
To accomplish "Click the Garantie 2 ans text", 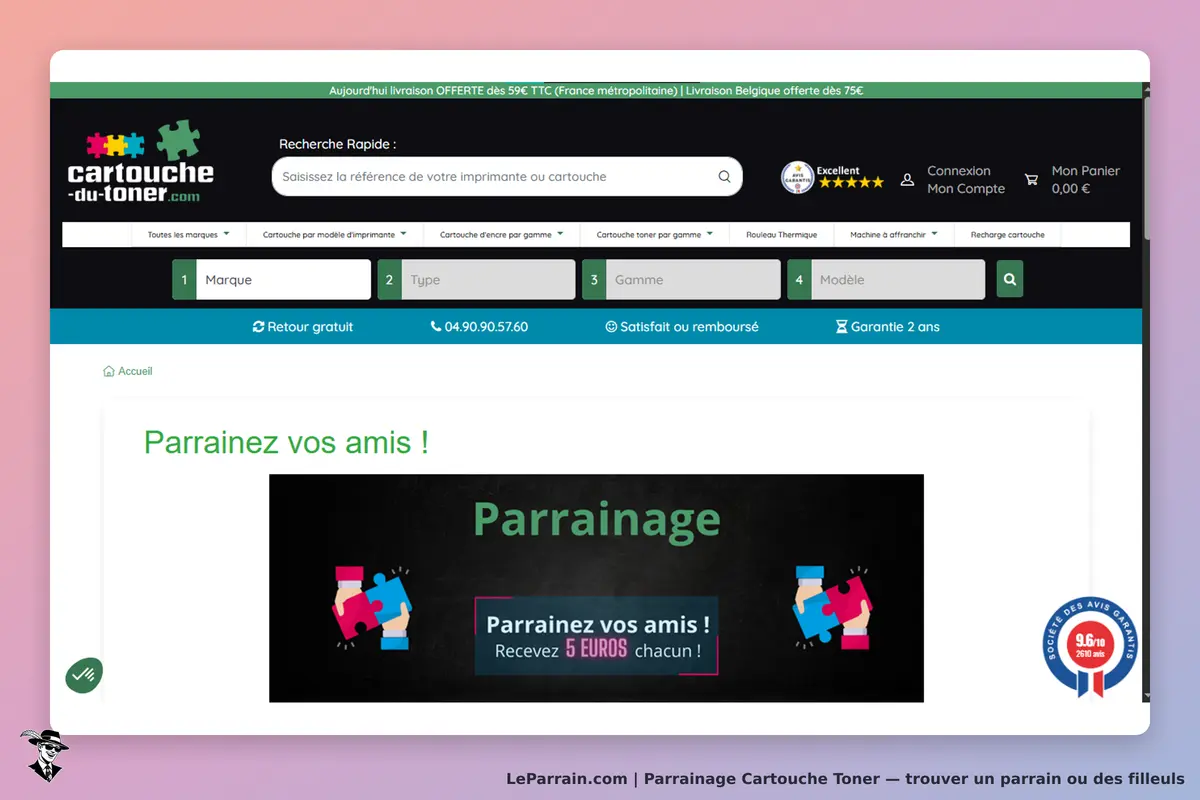I will (x=895, y=327).
